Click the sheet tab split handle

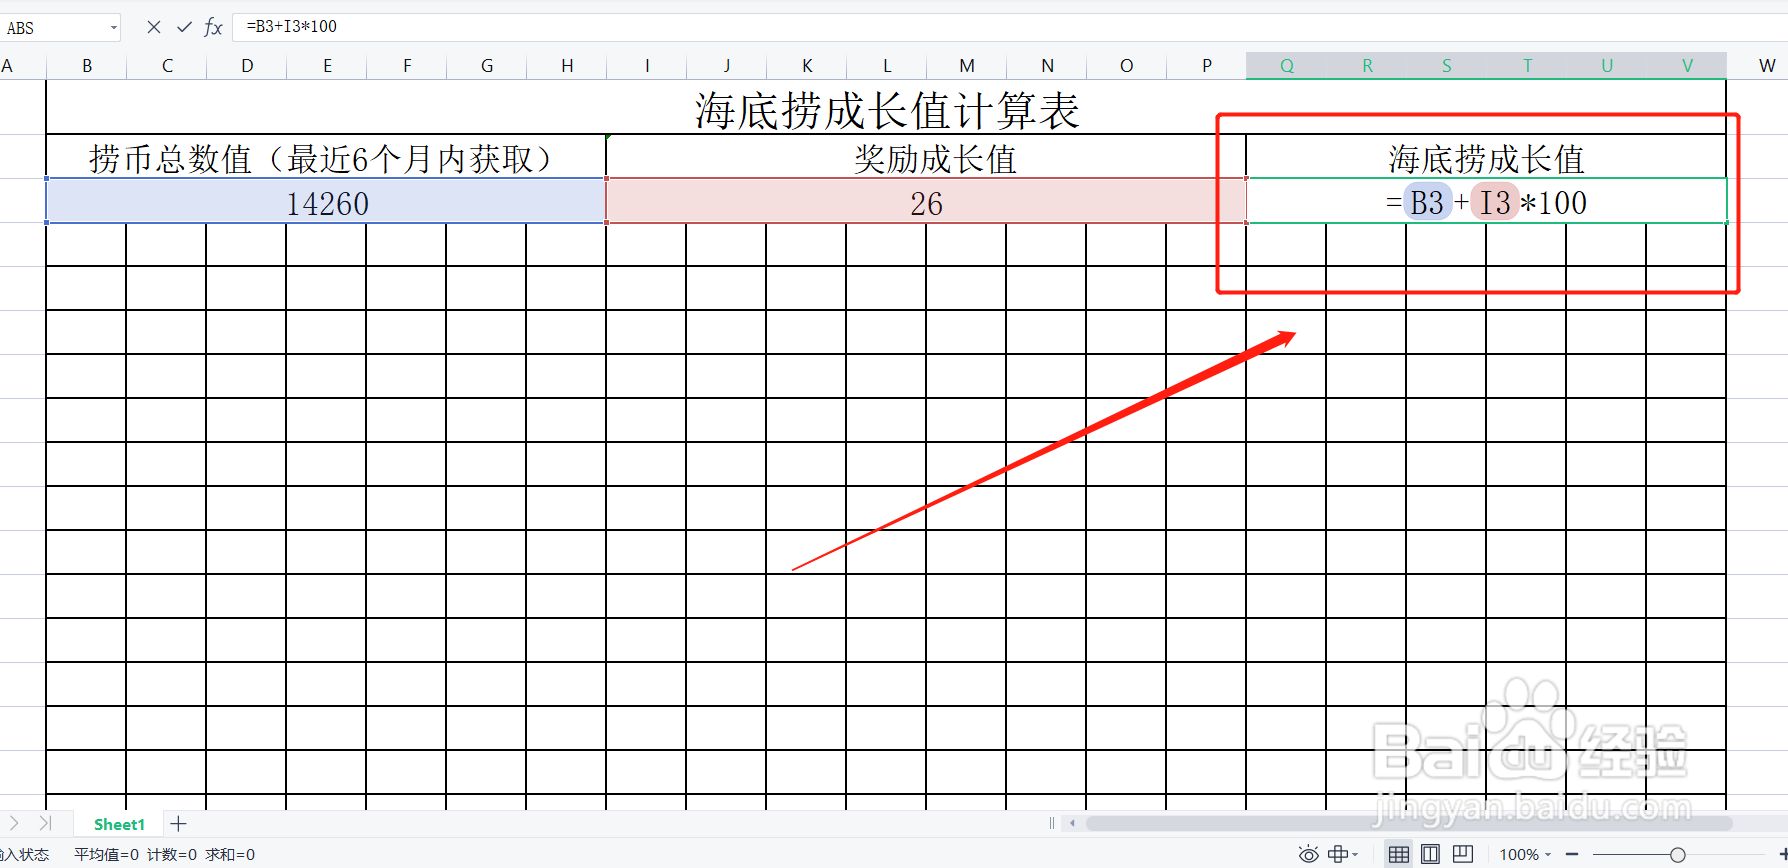1051,823
